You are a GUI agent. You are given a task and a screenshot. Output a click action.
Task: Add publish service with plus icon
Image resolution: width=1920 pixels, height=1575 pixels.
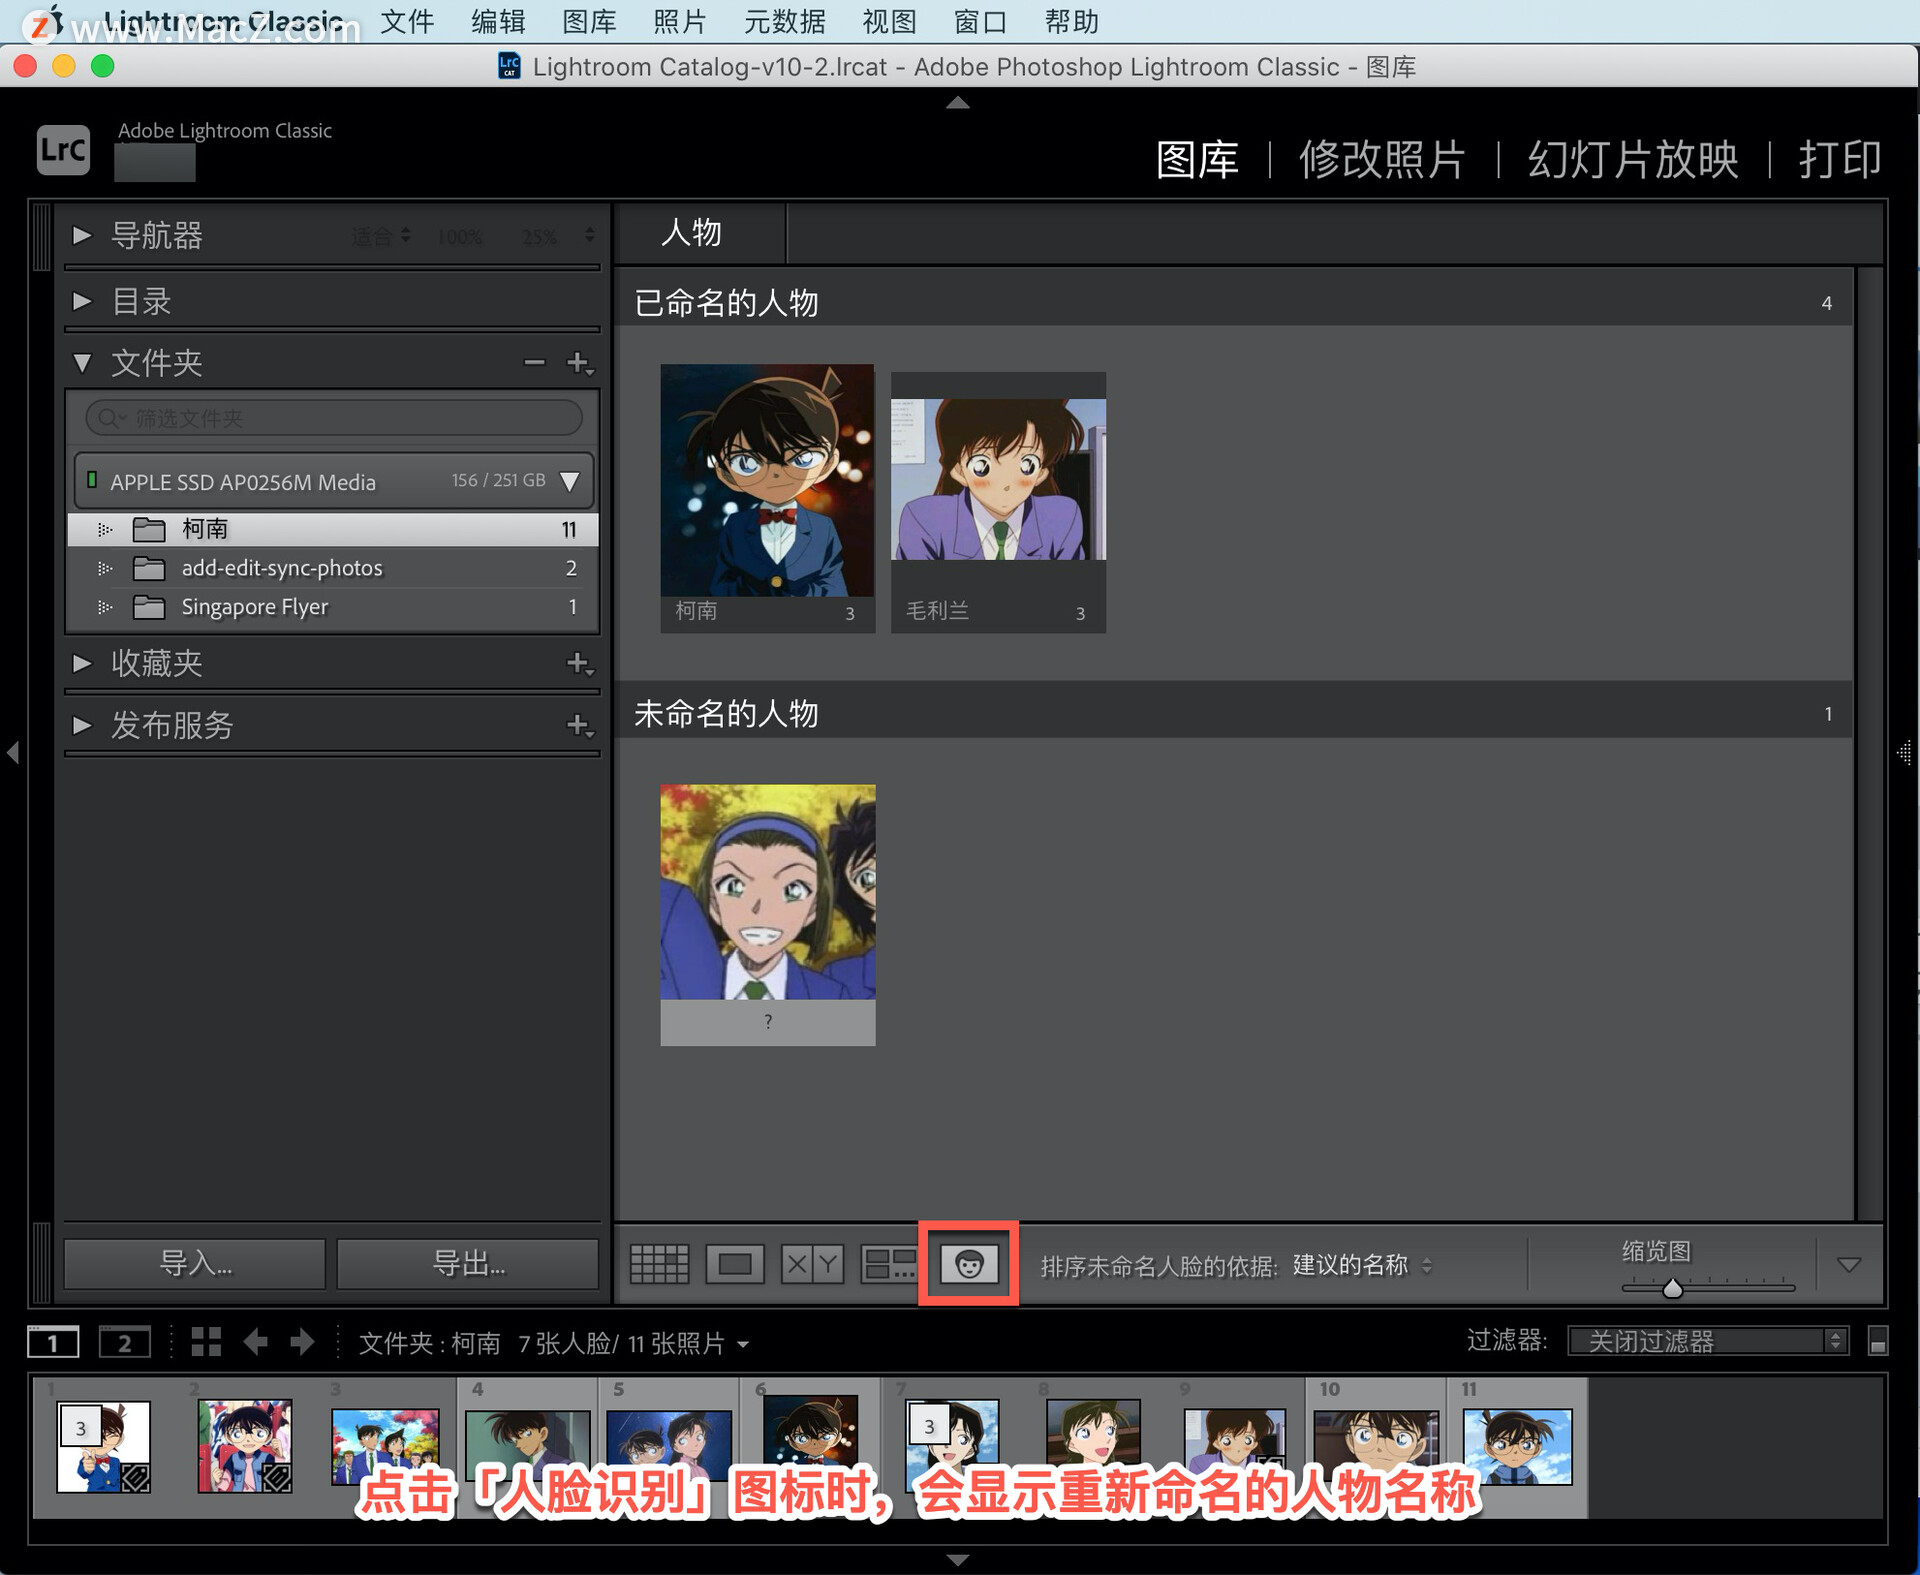(x=579, y=725)
